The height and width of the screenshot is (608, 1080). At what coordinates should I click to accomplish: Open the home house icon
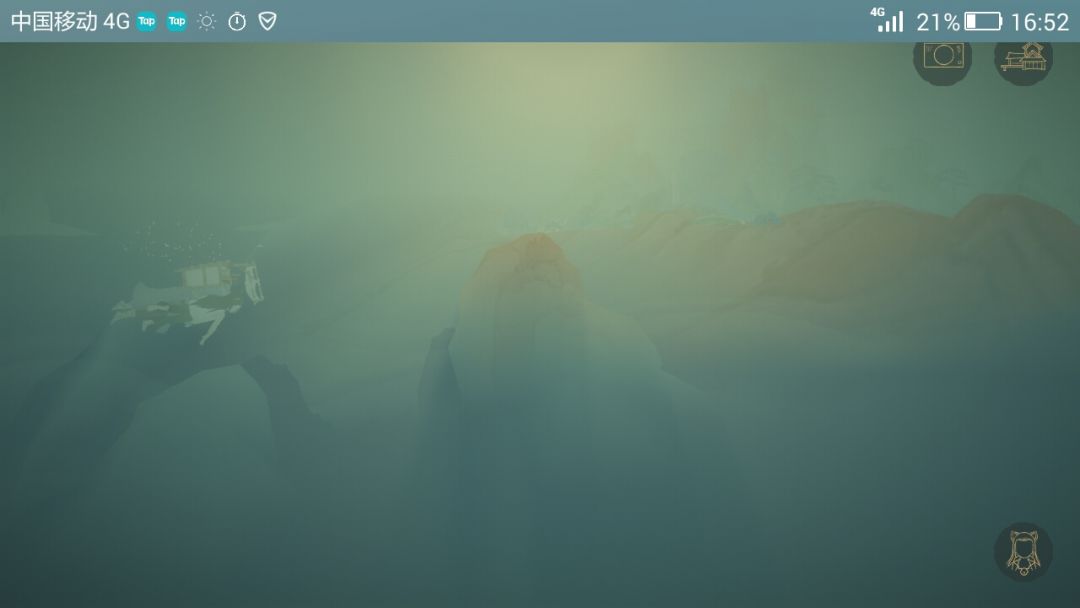[x=1024, y=59]
